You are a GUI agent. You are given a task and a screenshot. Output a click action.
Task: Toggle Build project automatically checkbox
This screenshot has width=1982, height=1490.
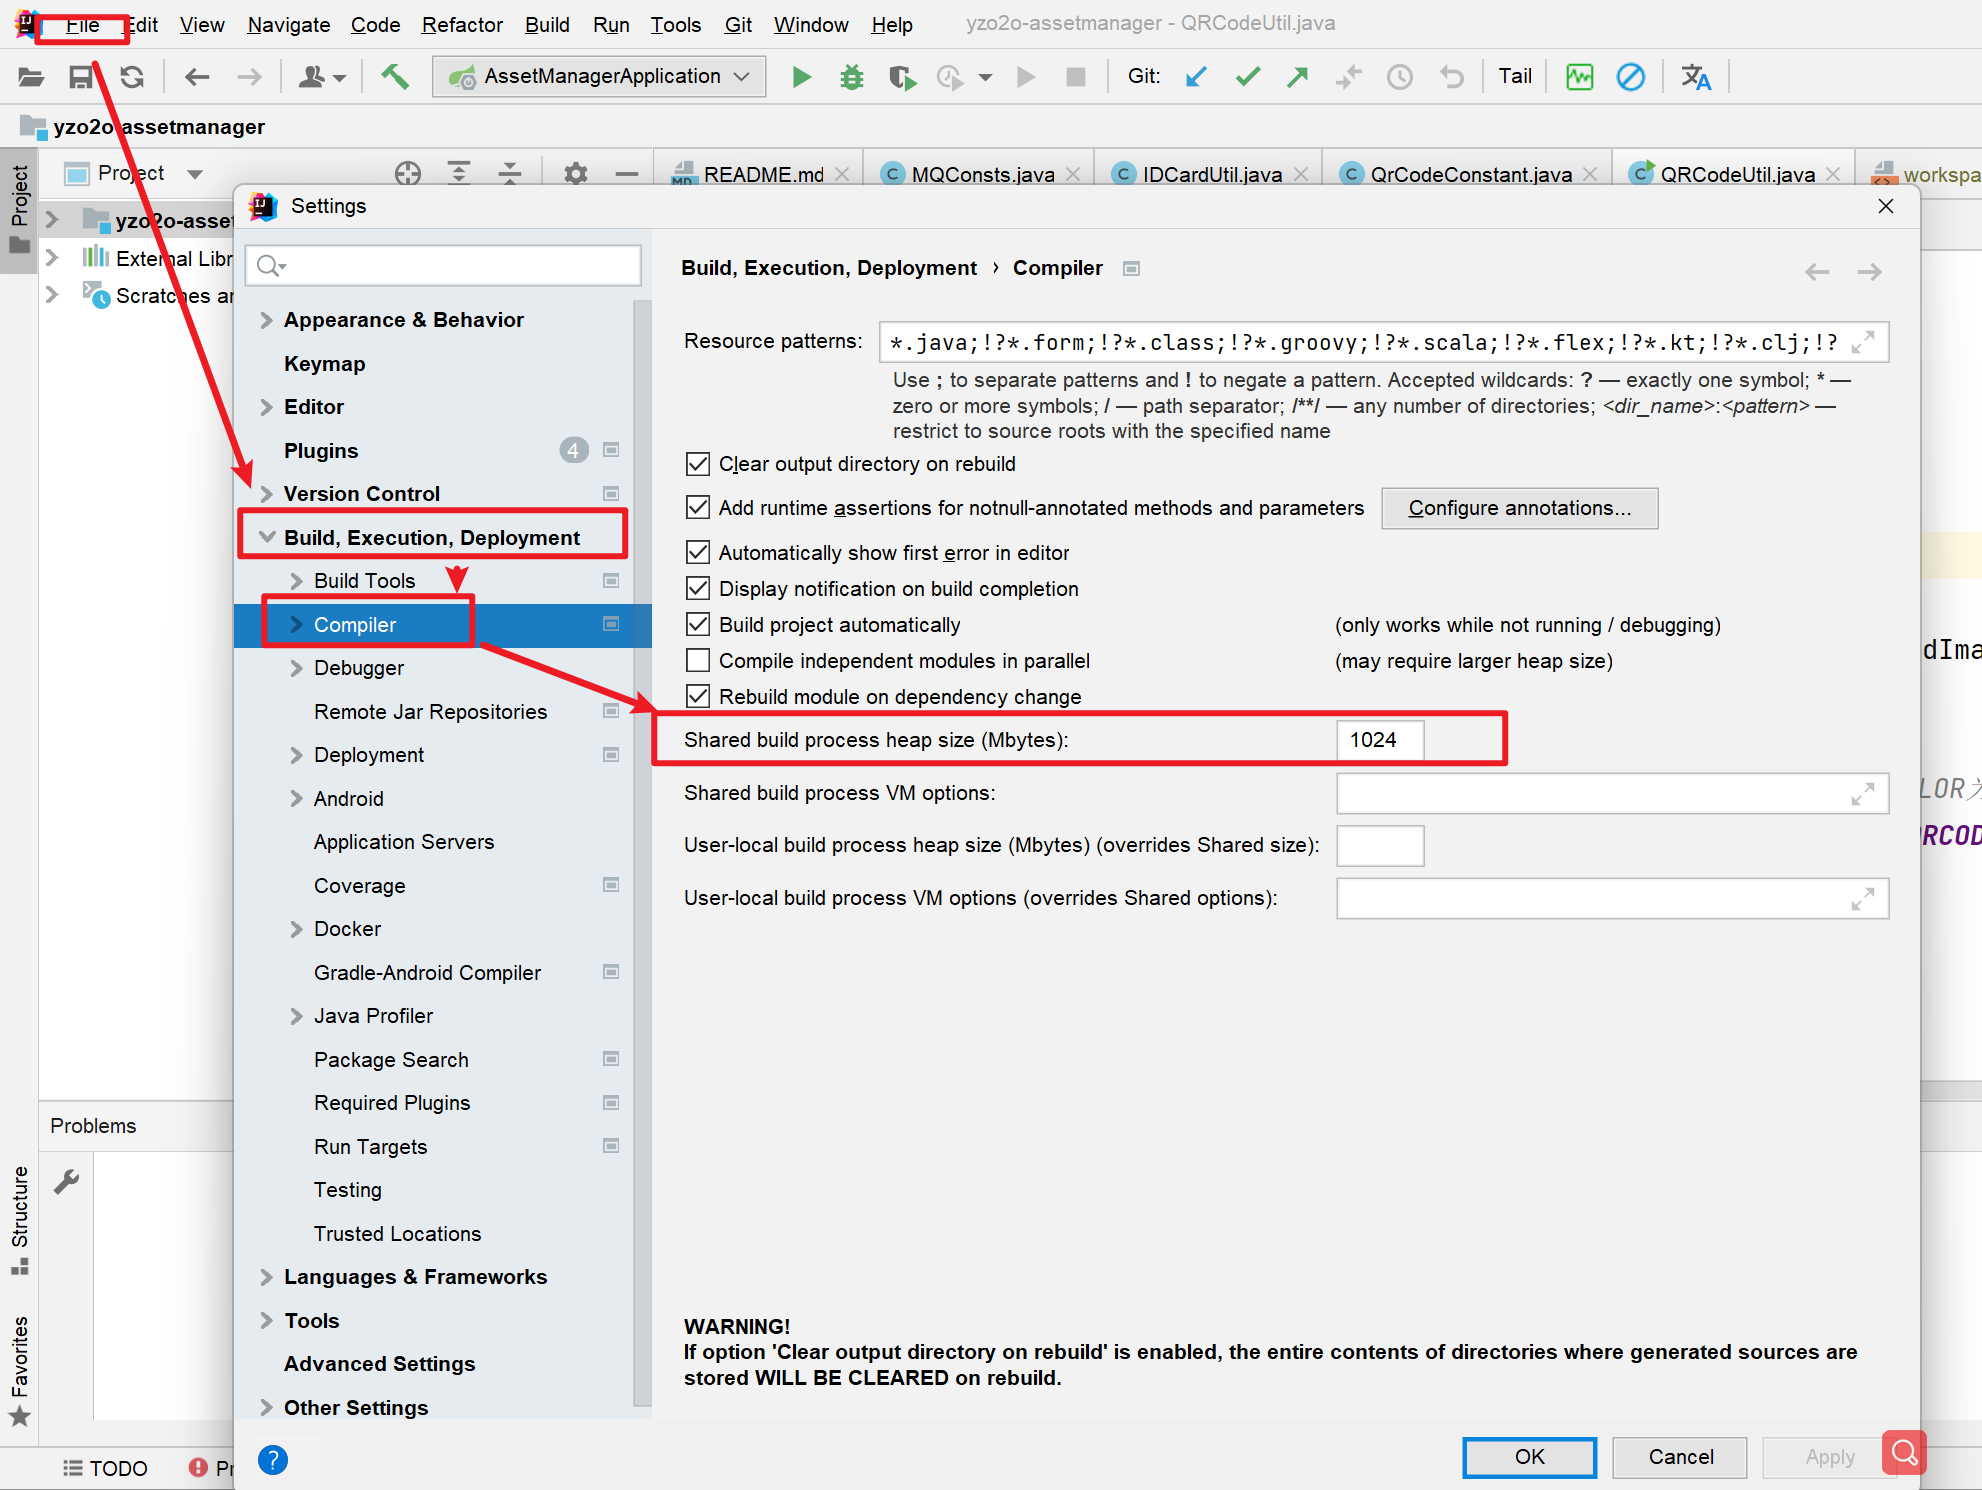tap(698, 625)
